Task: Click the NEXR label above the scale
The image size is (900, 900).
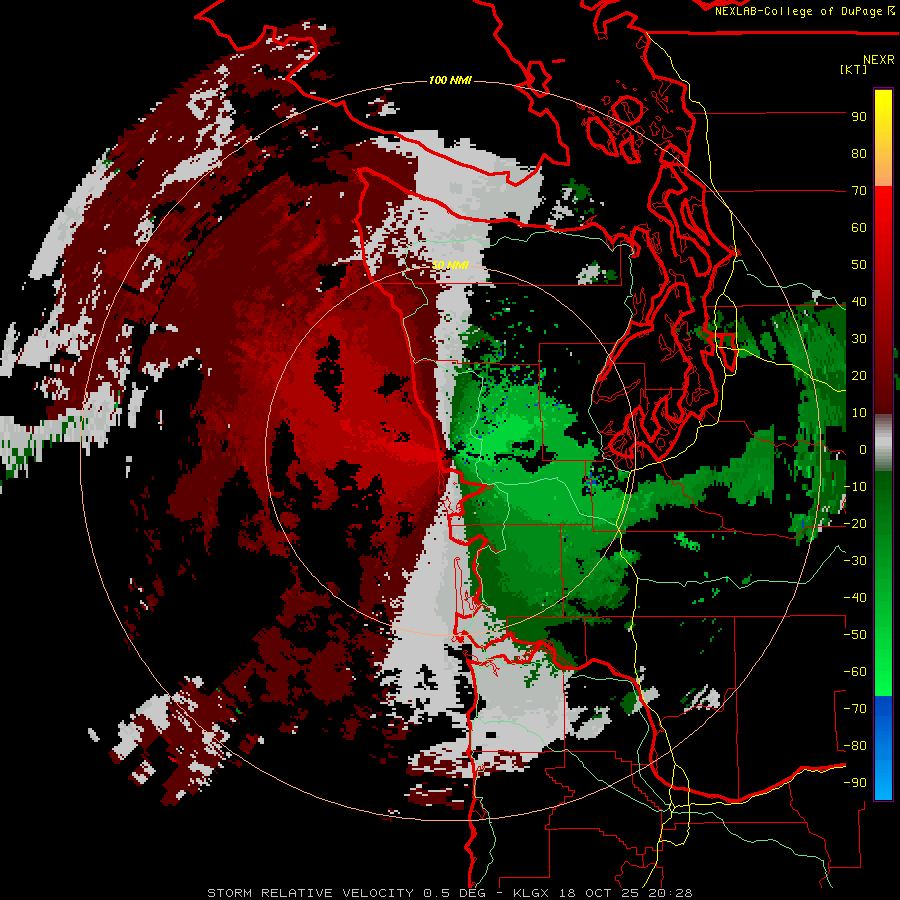Action: coord(879,60)
